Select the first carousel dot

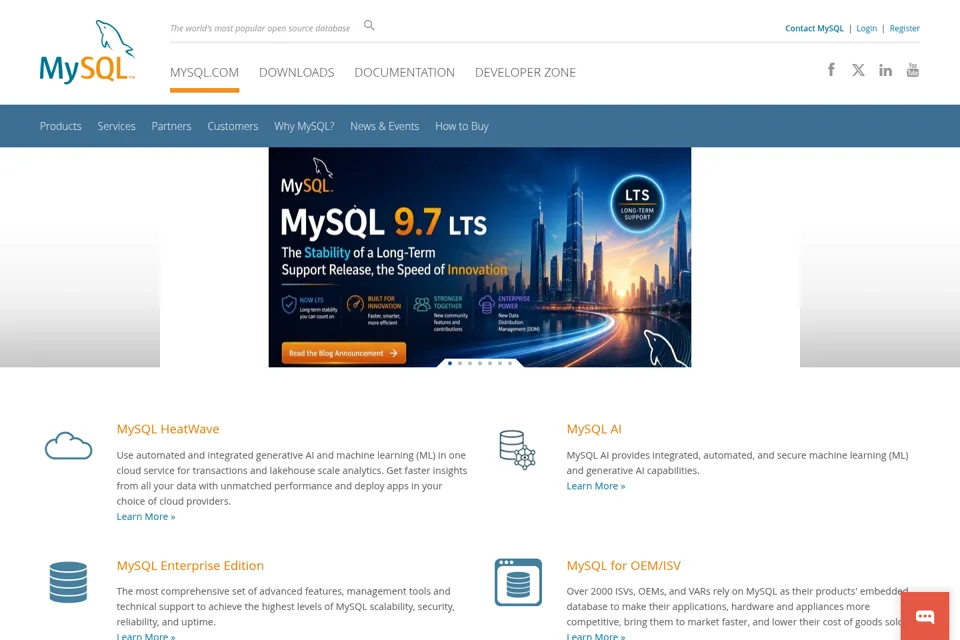[450, 363]
